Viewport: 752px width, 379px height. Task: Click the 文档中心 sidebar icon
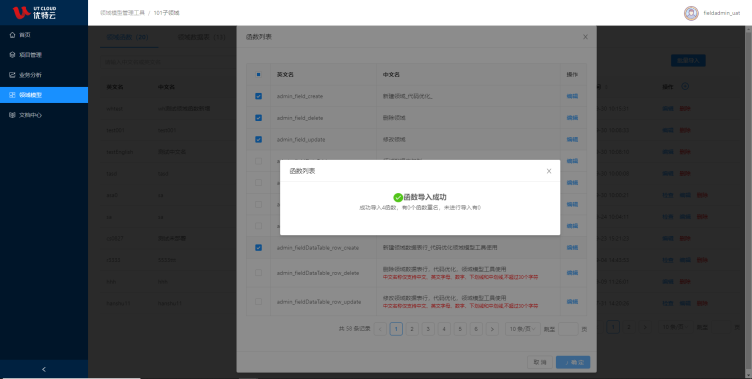coord(12,115)
